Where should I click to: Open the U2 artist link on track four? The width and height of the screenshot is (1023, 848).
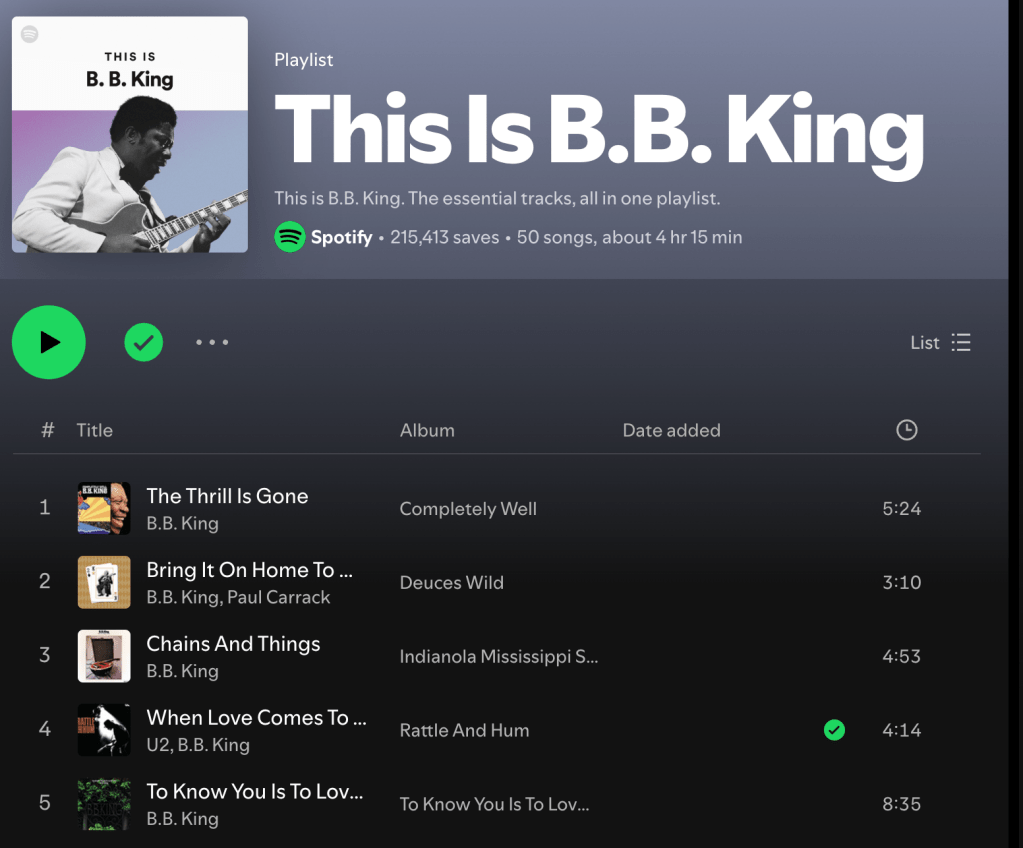pyautogui.click(x=159, y=745)
